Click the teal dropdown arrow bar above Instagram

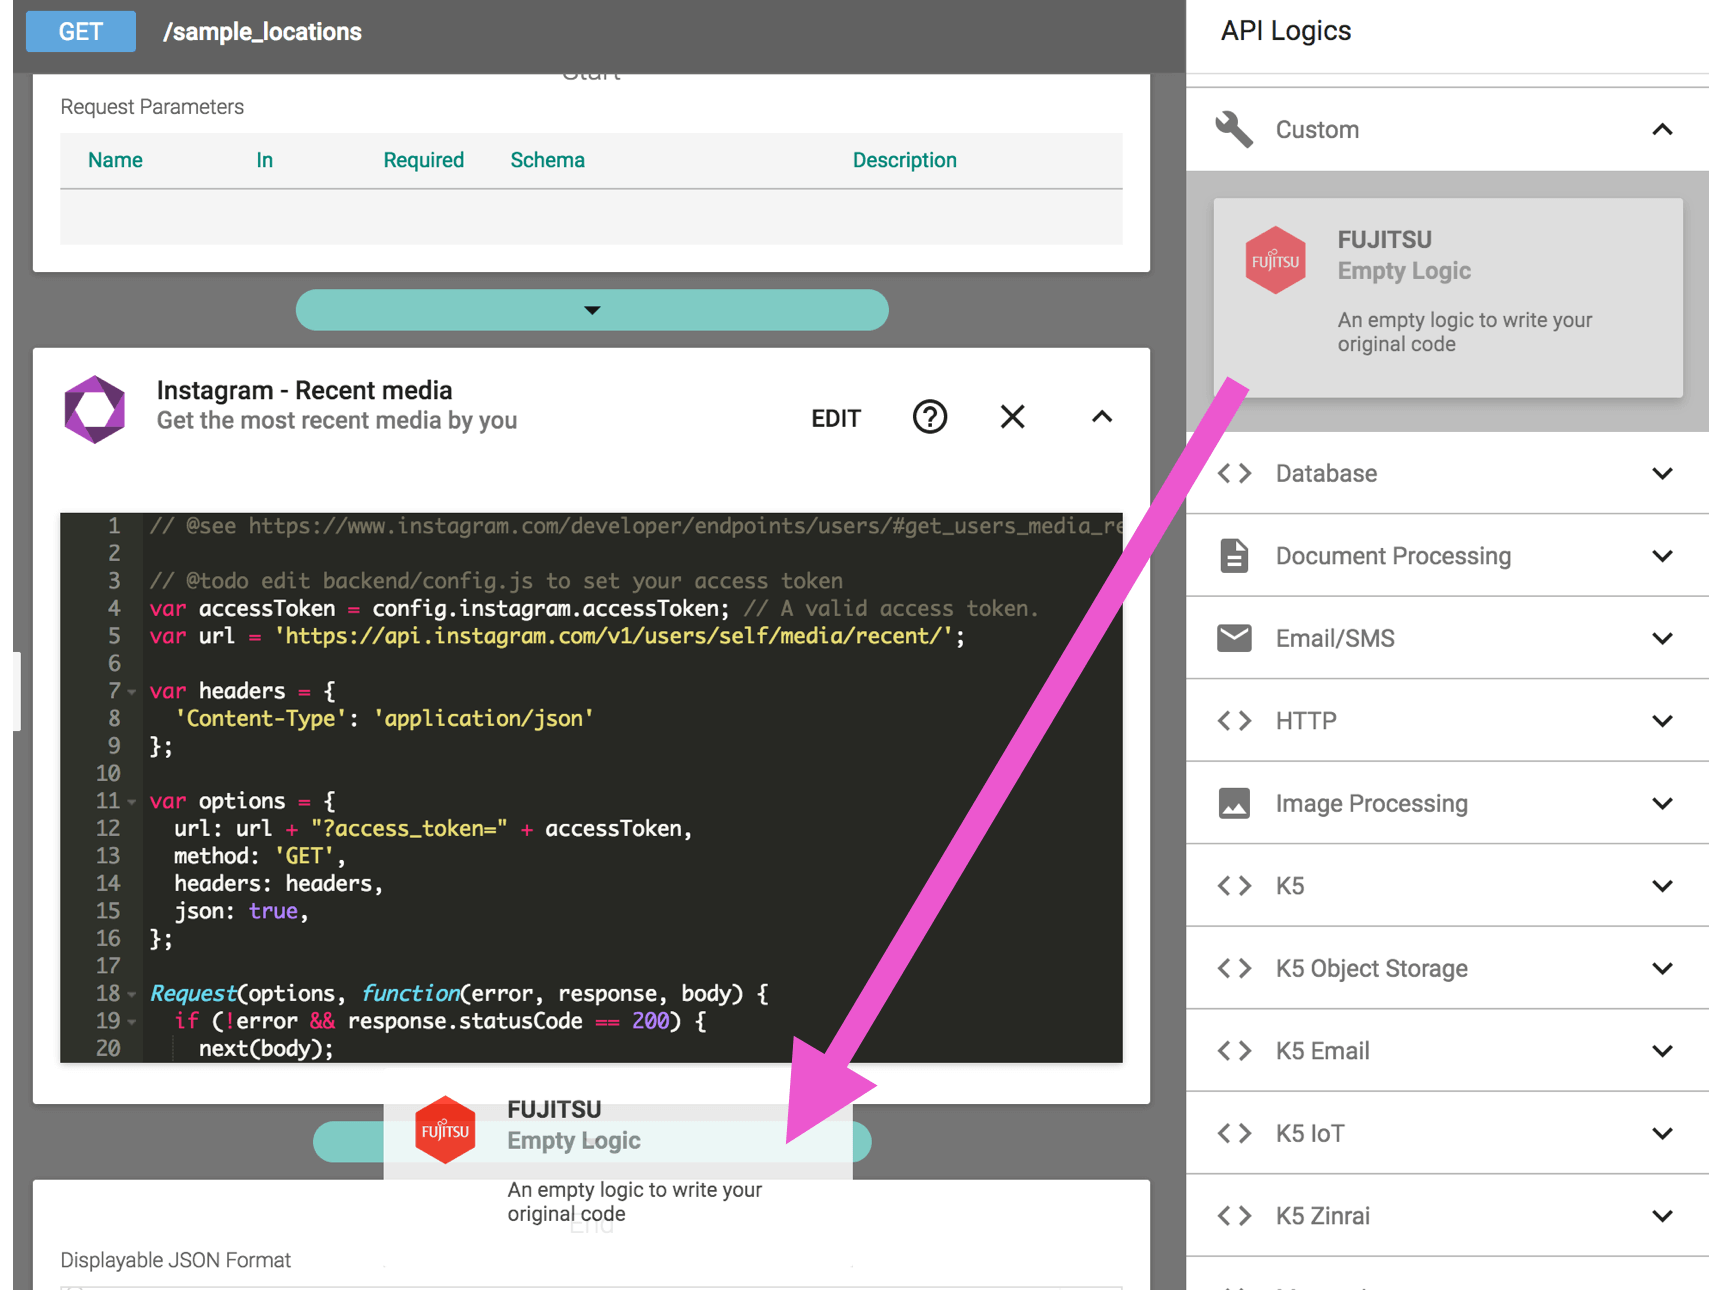pos(592,310)
